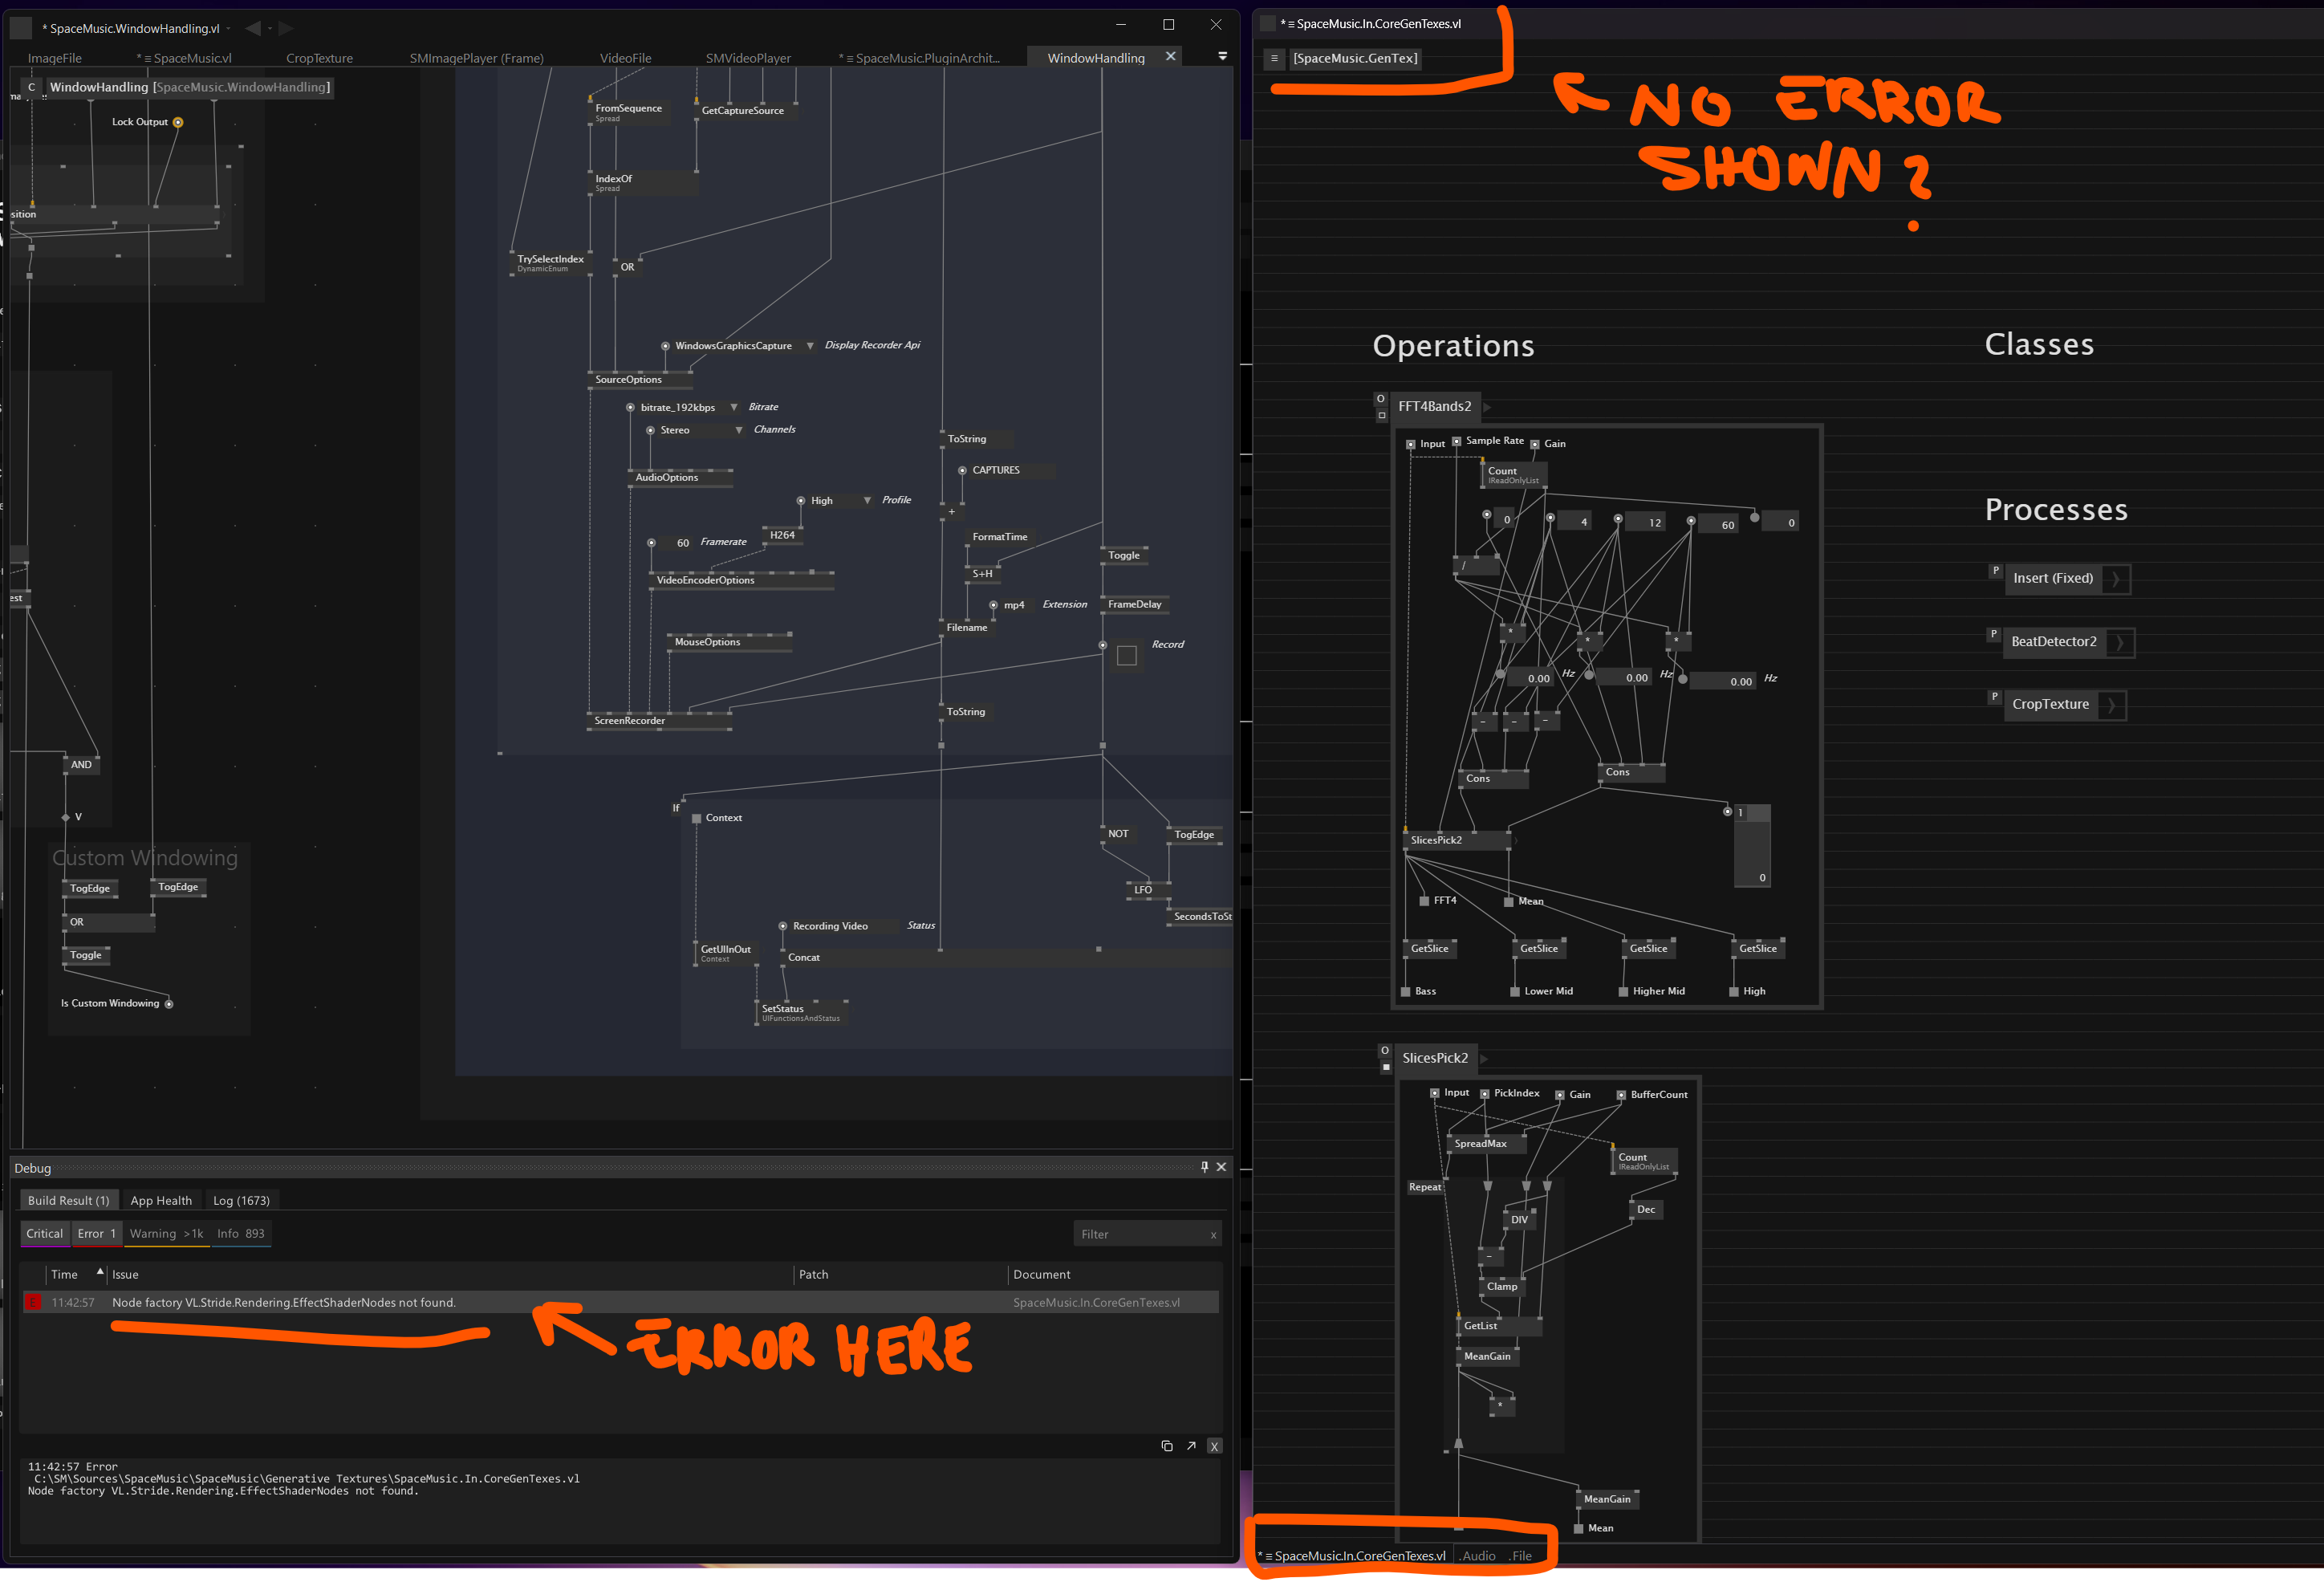Toggle the Record checkbox
Viewport: 2324px width, 1582px height.
tap(1126, 655)
